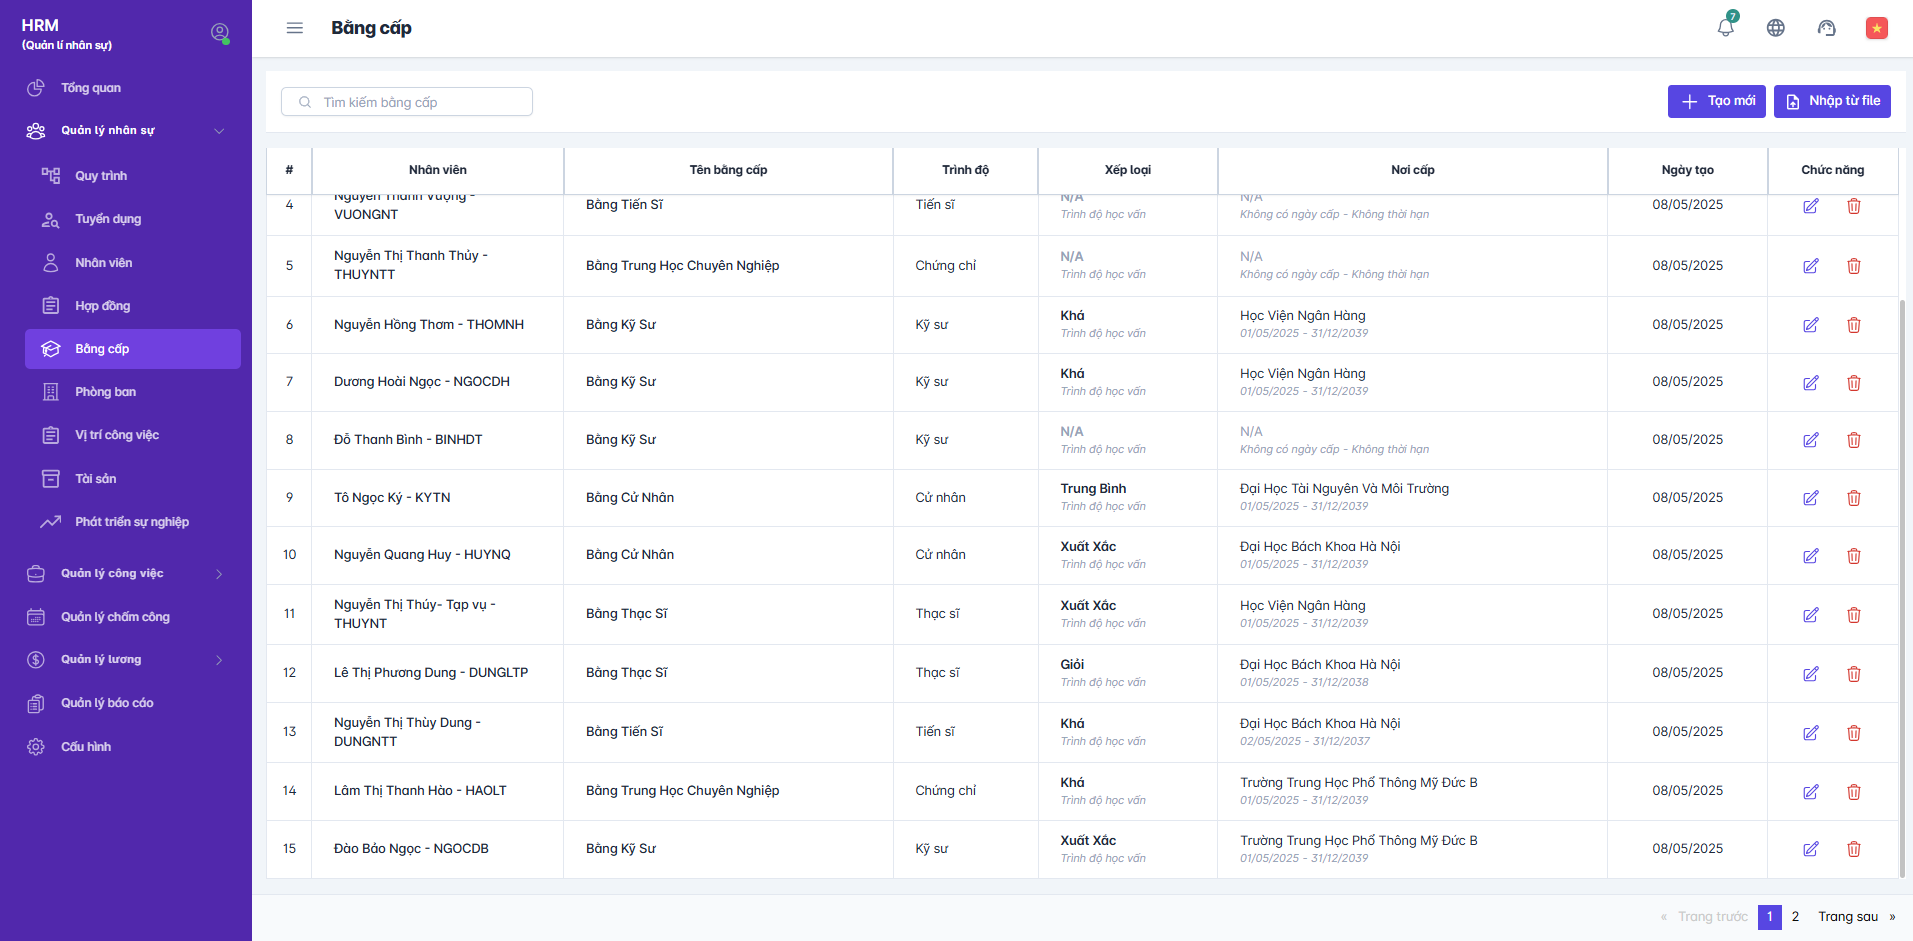Edit Nguyễn Hồng Thơm's degree record
1913x941 pixels.
click(x=1811, y=325)
